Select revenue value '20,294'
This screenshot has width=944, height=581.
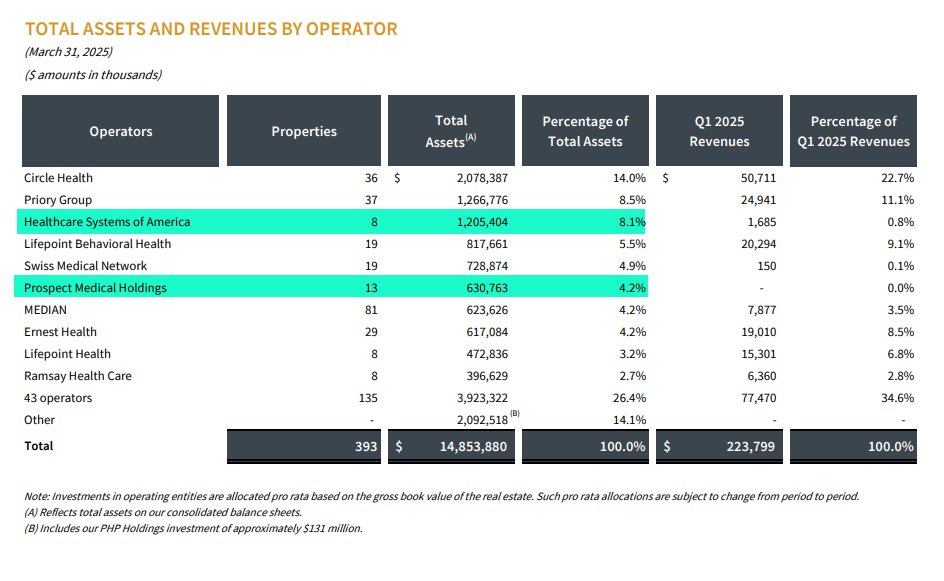click(759, 244)
